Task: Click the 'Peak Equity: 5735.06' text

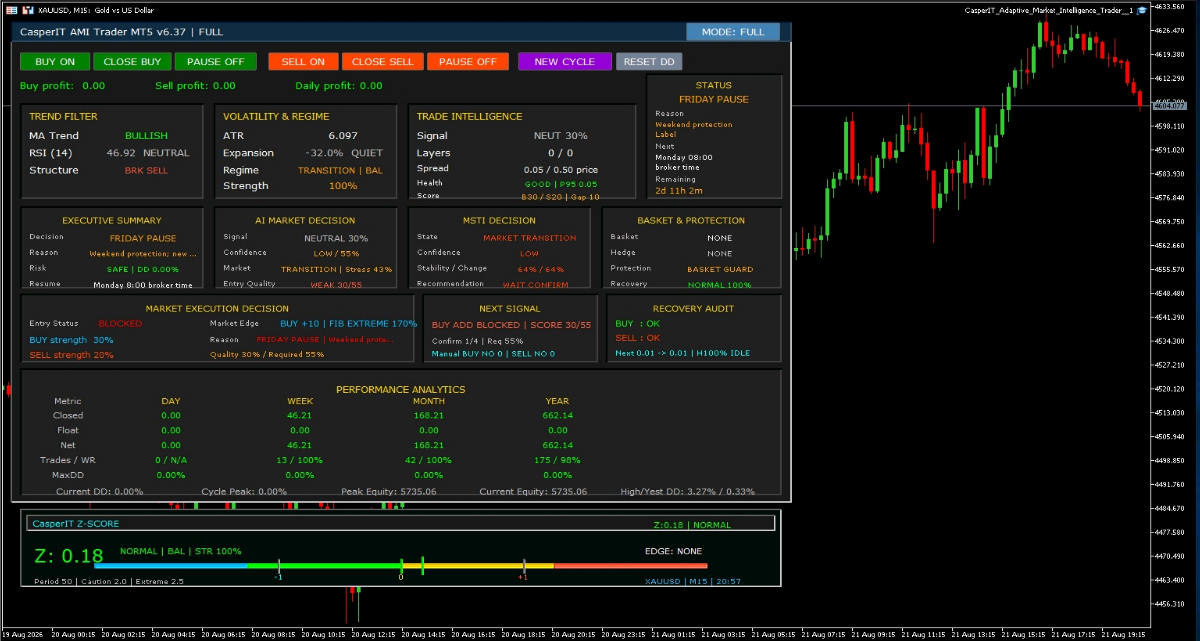Action: pyautogui.click(x=388, y=491)
